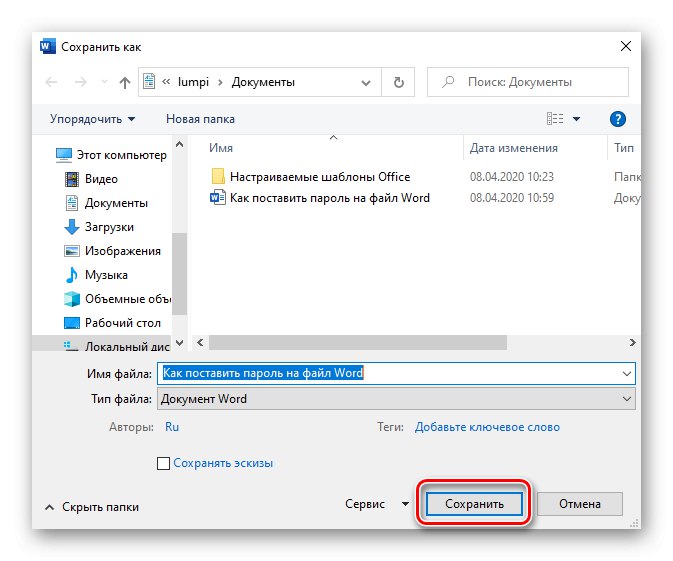This screenshot has width=673, height=561.
Task: Click the Word icon in title bar
Action: pyautogui.click(x=48, y=46)
